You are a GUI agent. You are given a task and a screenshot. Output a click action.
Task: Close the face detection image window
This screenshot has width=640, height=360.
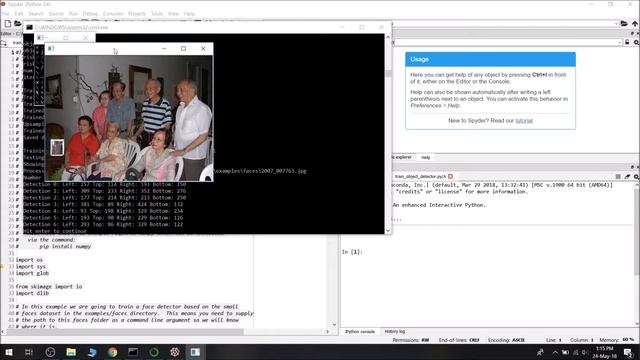coord(203,49)
